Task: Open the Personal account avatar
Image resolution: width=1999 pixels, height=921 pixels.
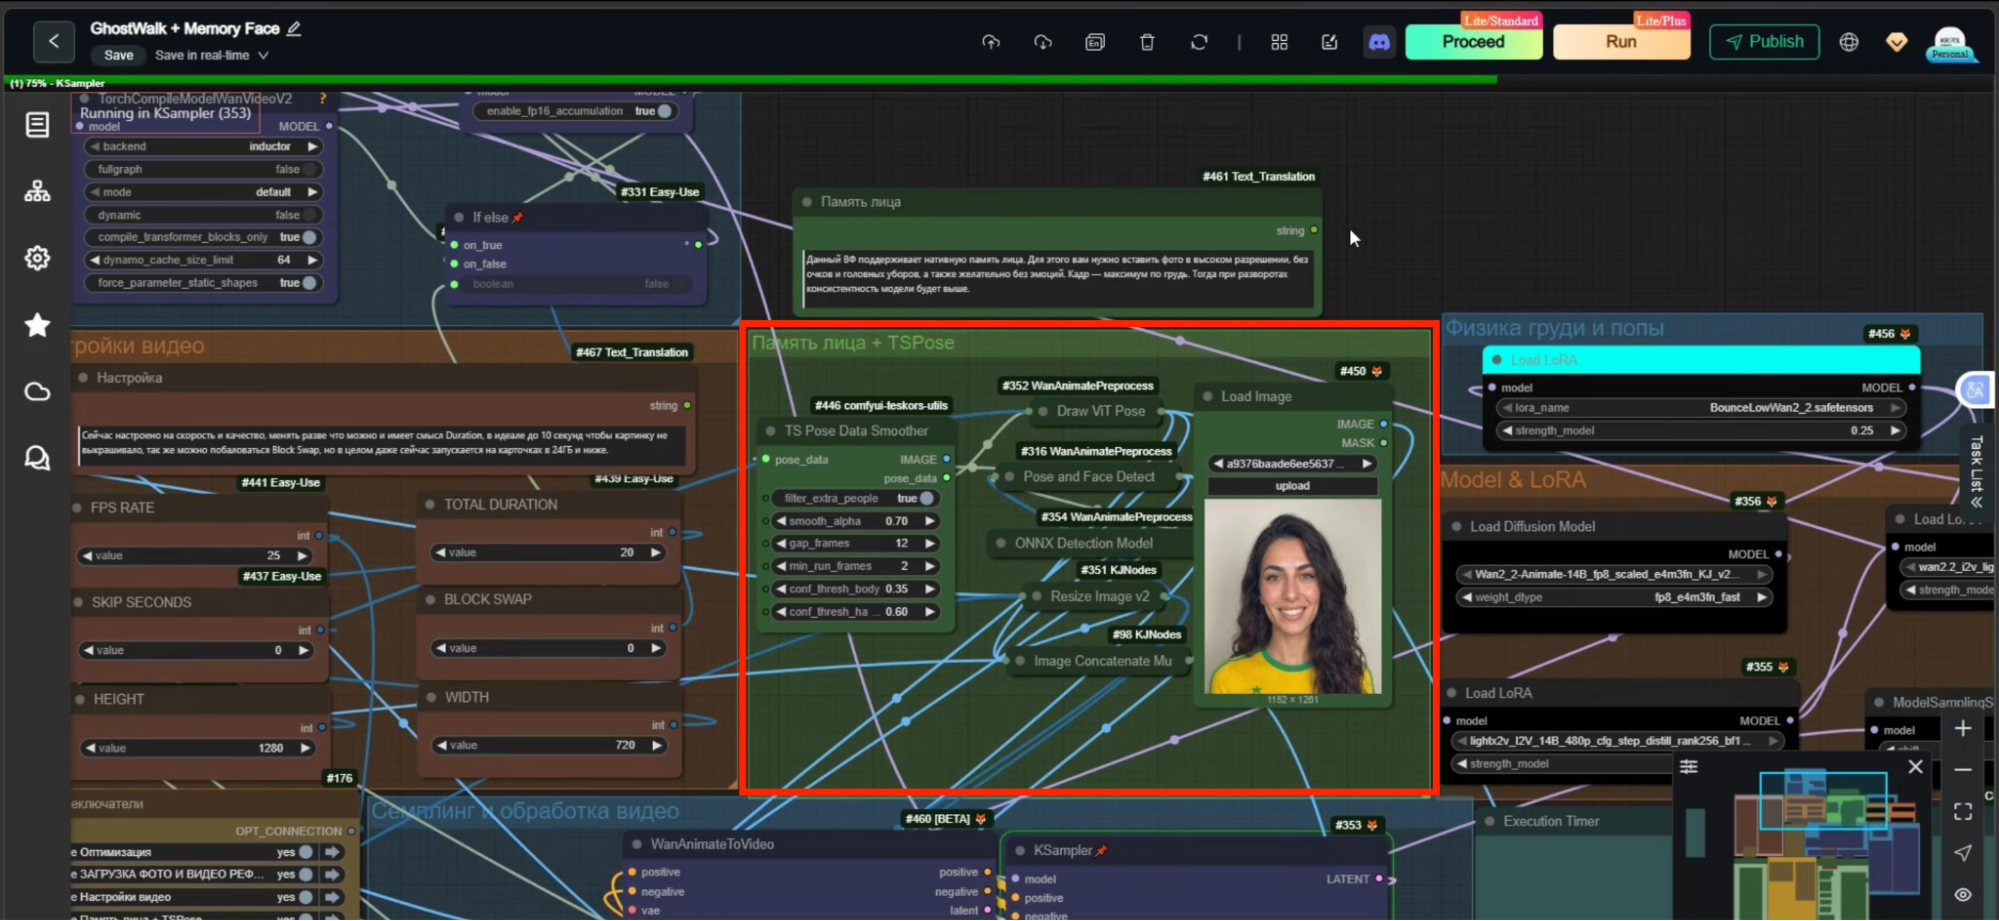Action: [1950, 43]
